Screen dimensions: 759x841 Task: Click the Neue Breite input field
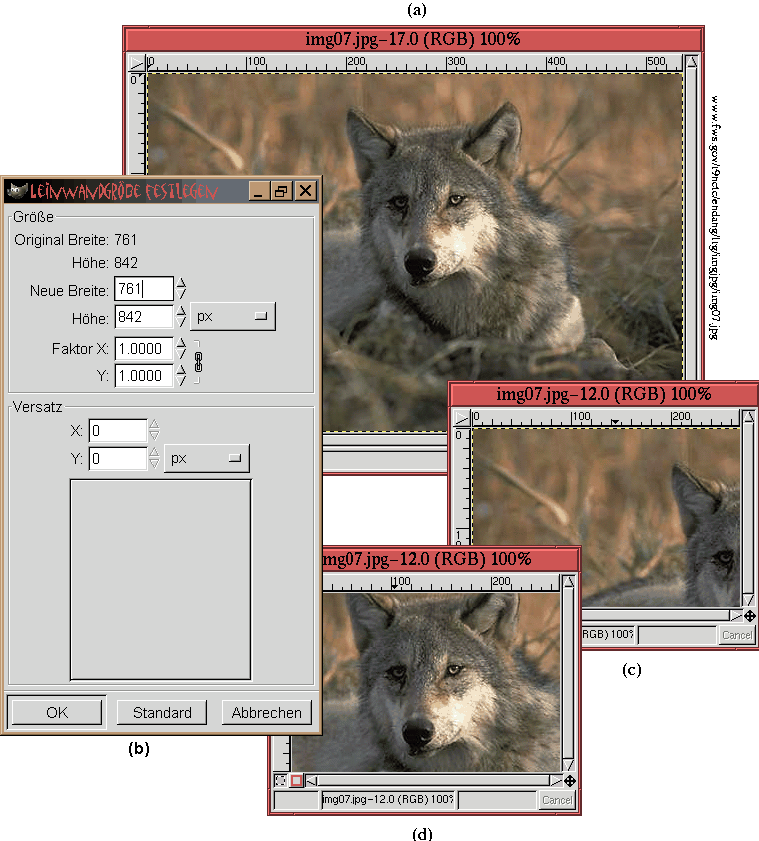click(144, 290)
